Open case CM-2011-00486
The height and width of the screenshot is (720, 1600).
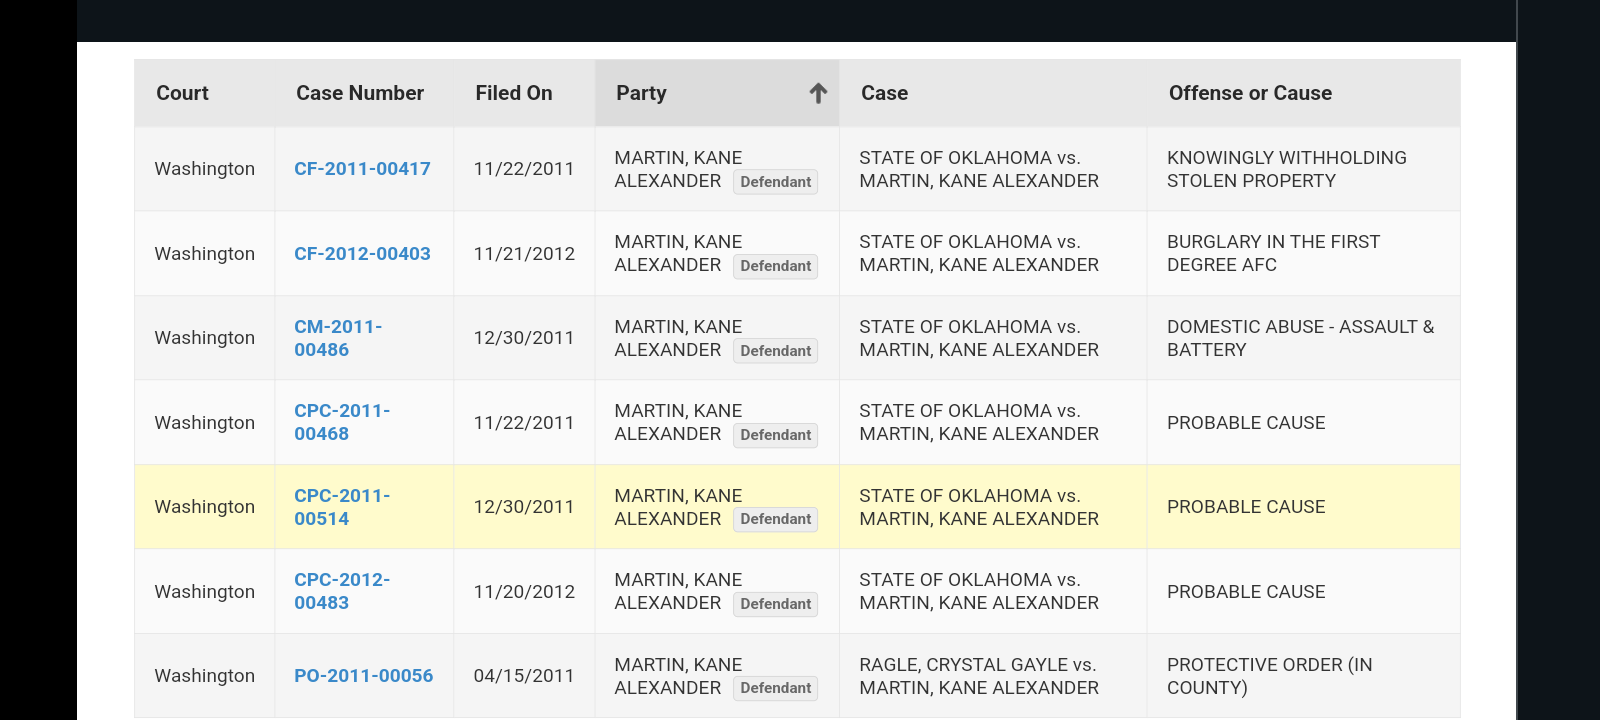coord(338,338)
